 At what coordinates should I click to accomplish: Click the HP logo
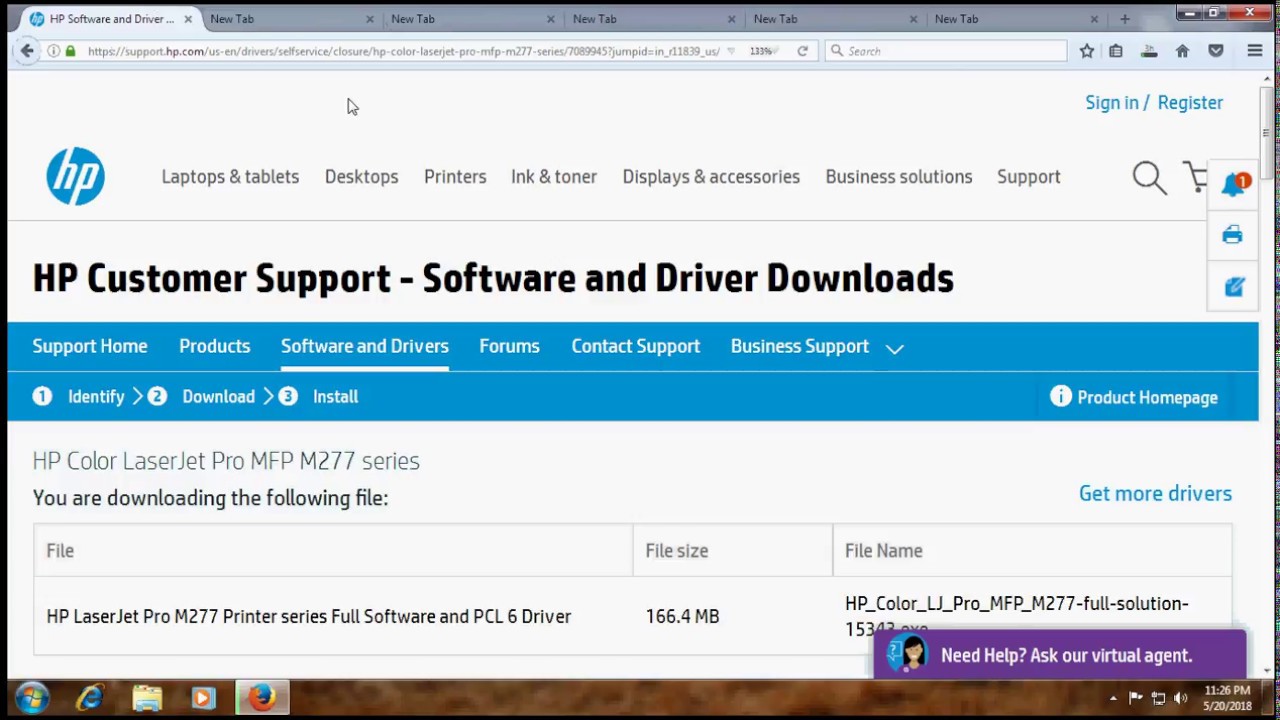click(x=75, y=176)
